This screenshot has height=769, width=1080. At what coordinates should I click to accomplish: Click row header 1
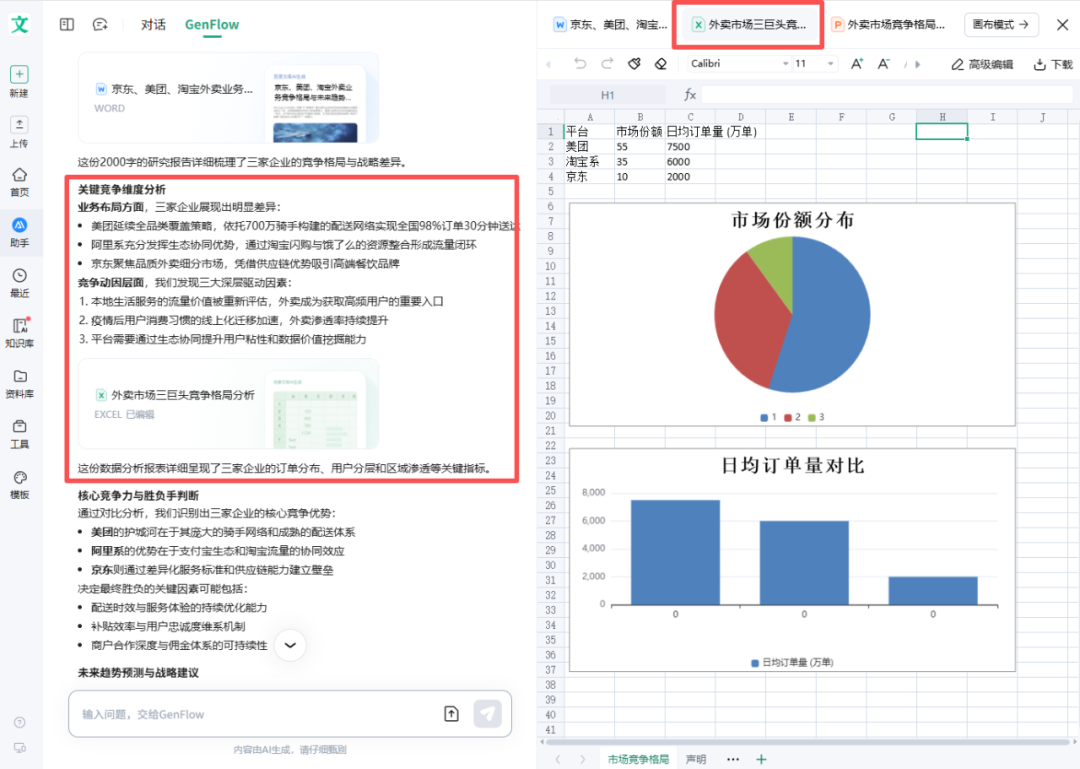[x=550, y=132]
